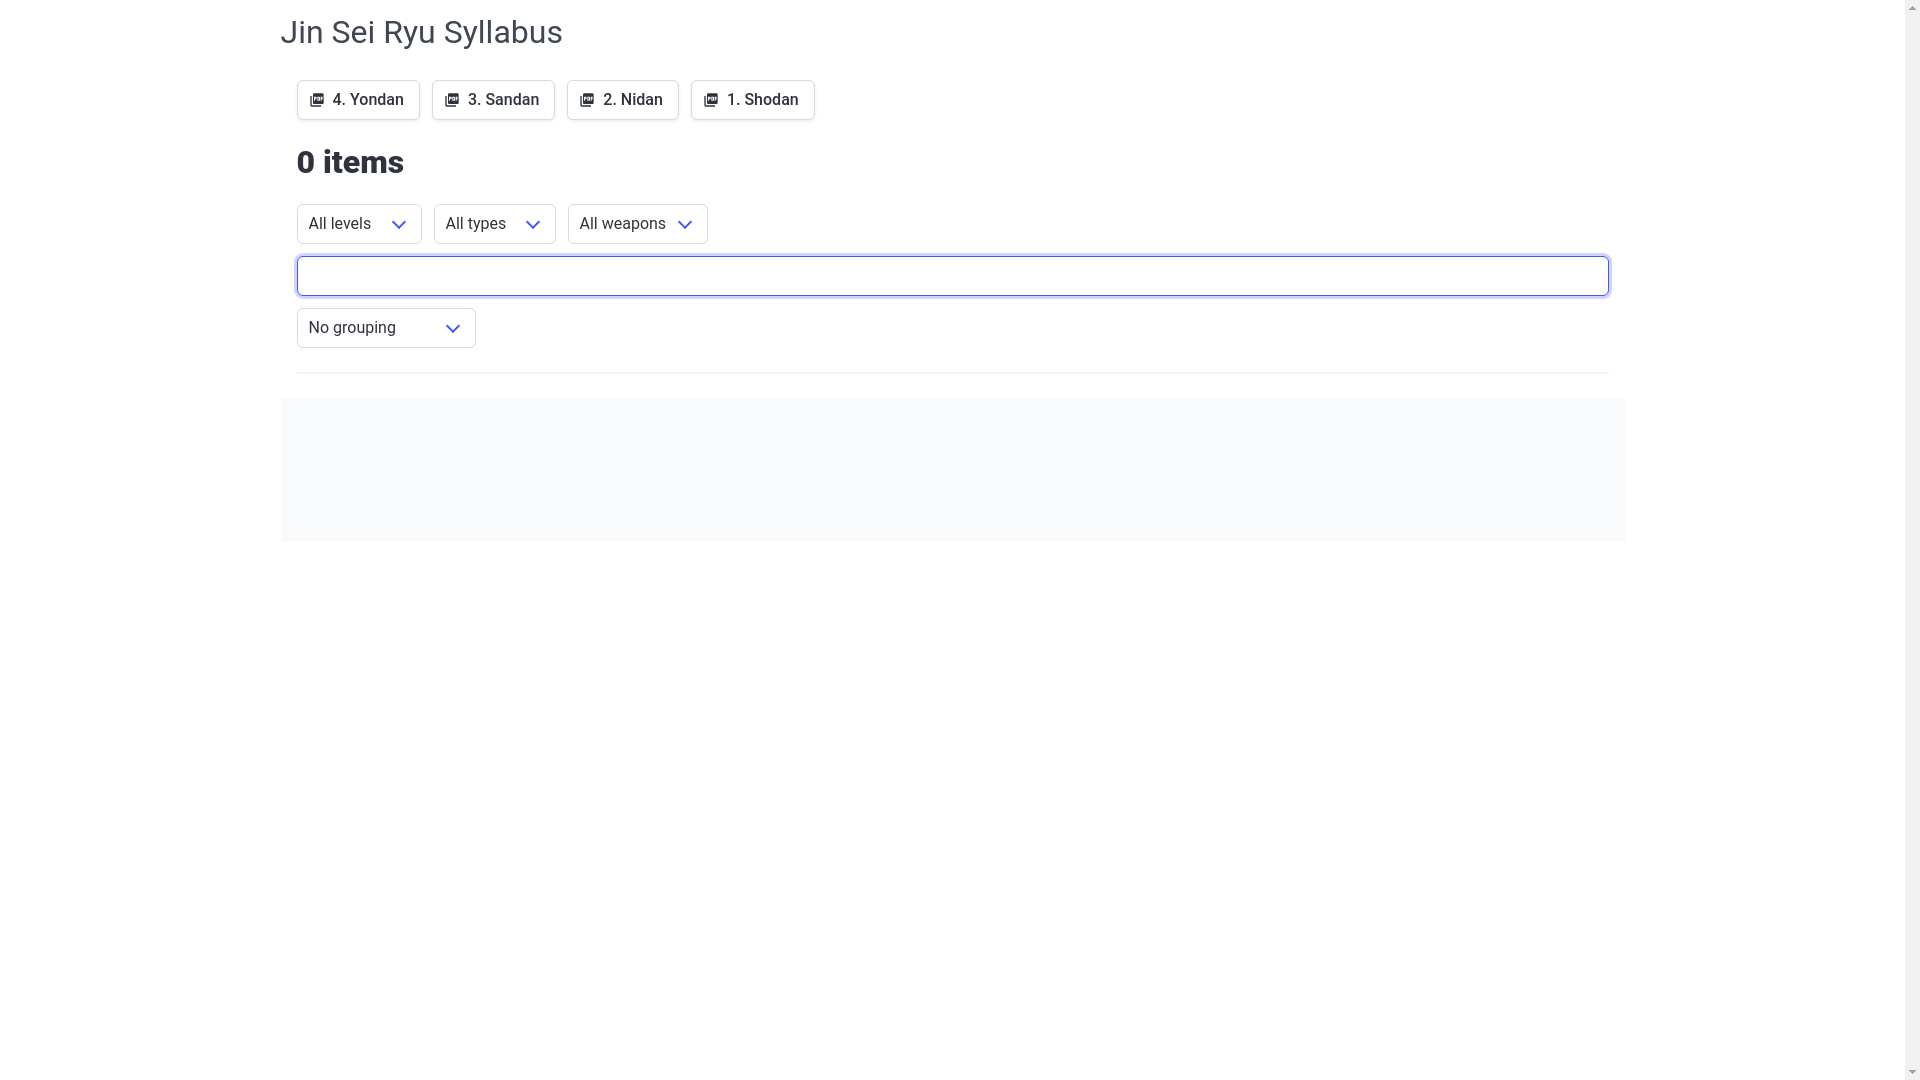Click the playlist icon beside 3. Sandan
Viewport: 1920px width, 1080px height.
(x=452, y=100)
